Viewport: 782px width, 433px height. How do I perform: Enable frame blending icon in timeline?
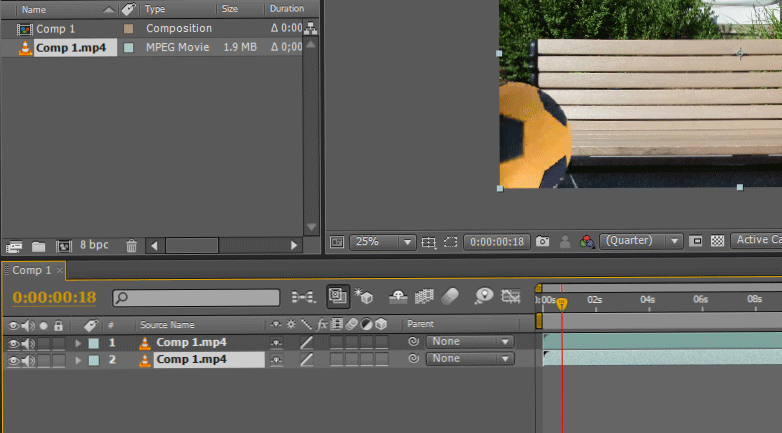pyautogui.click(x=424, y=296)
